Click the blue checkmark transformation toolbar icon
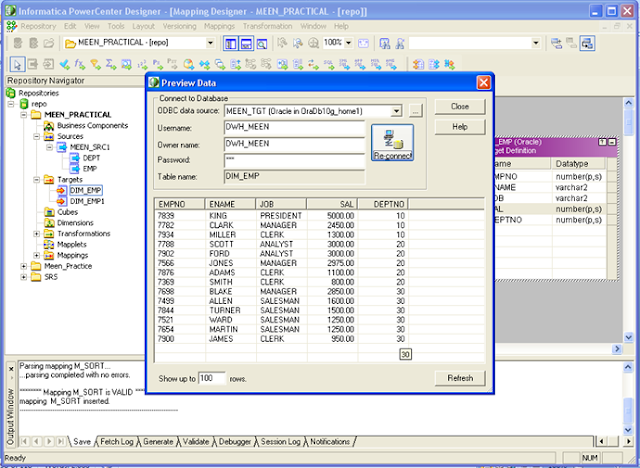This screenshot has width=640, height=468. click(x=64, y=64)
